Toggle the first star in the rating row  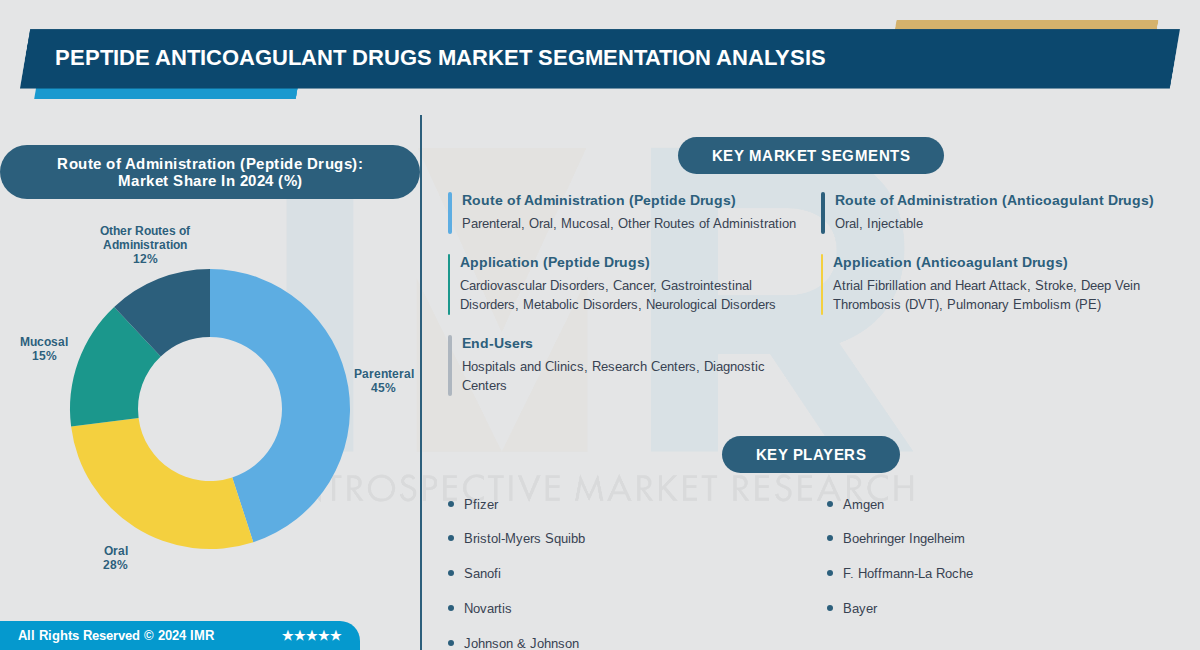289,634
